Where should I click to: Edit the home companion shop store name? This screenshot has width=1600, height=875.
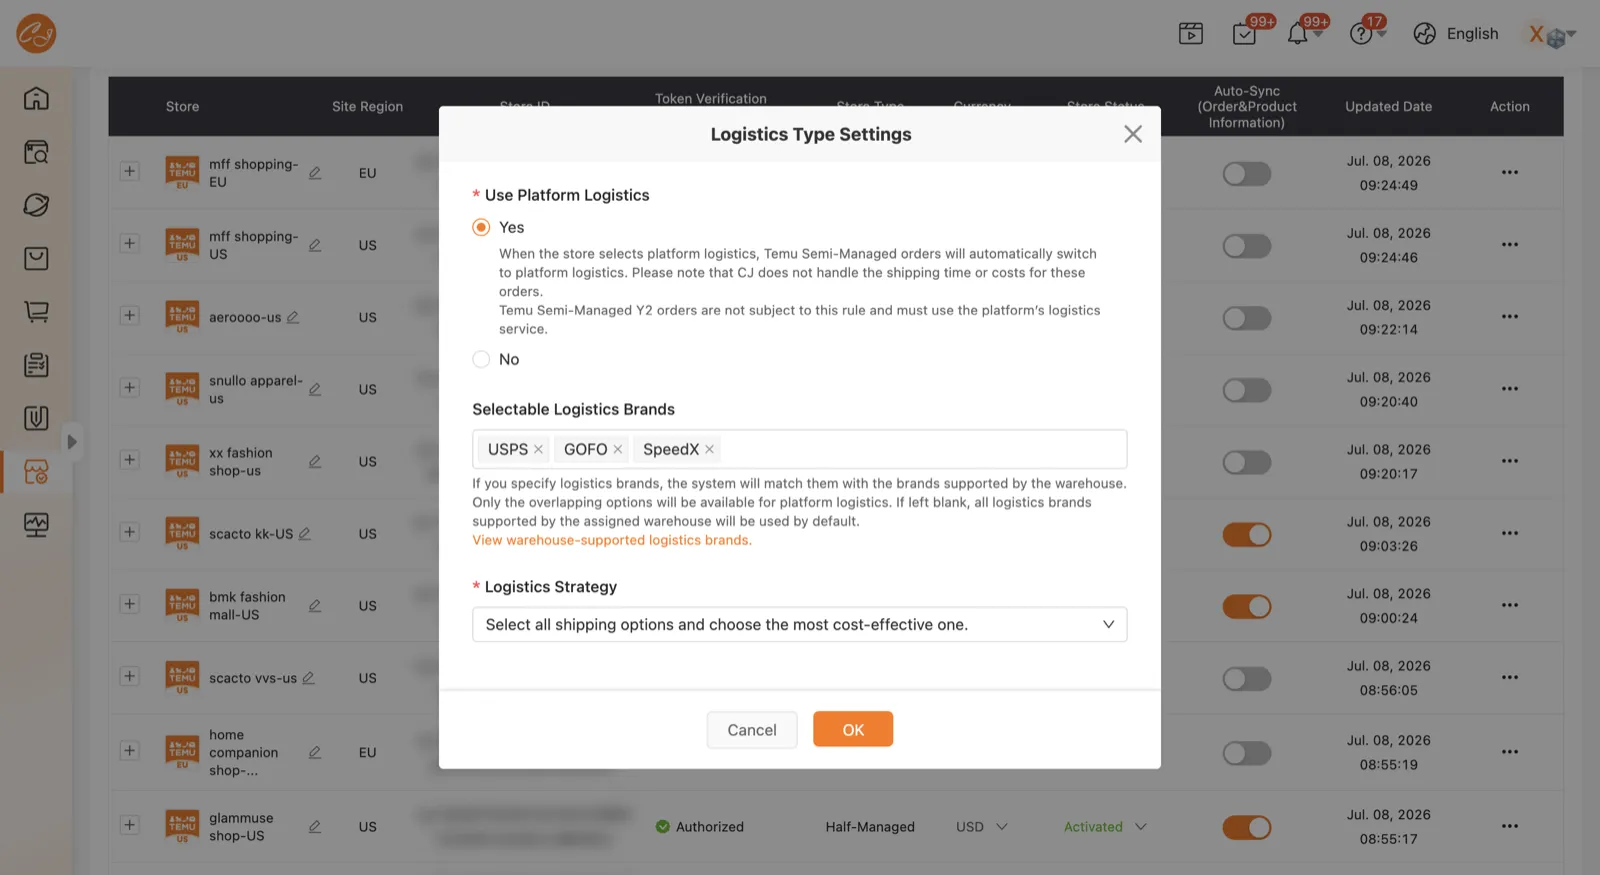click(315, 752)
